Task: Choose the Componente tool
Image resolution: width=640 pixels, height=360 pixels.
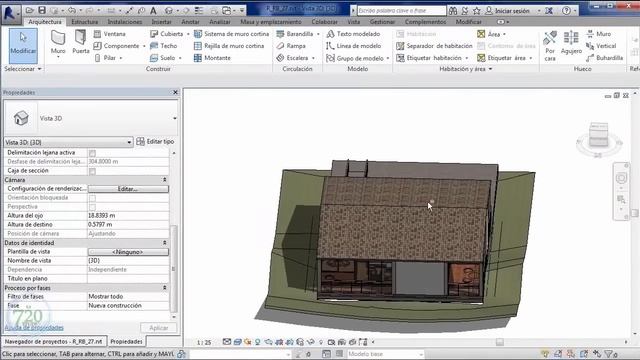Action: (117, 46)
